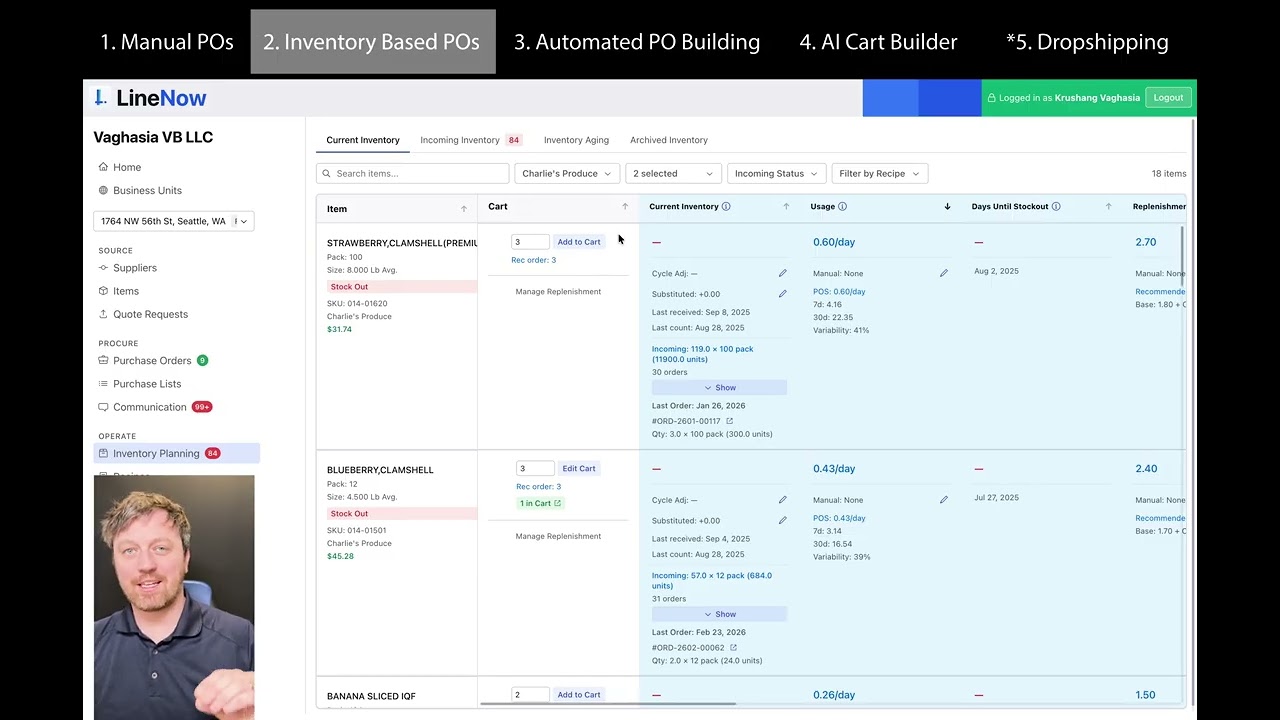Image resolution: width=1280 pixels, height=720 pixels.
Task: Click the Logout button
Action: pyautogui.click(x=1168, y=98)
